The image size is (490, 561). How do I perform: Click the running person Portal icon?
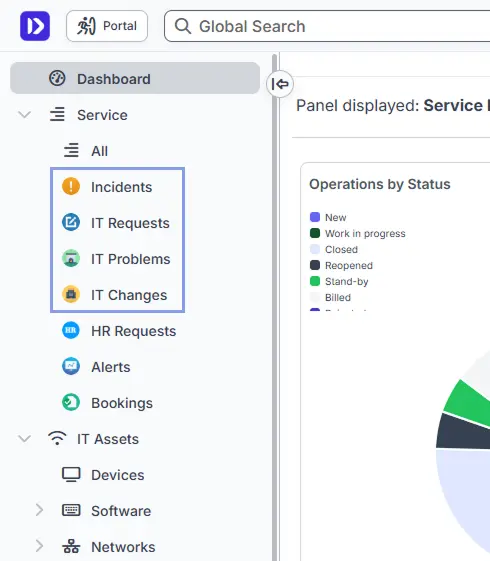87,26
